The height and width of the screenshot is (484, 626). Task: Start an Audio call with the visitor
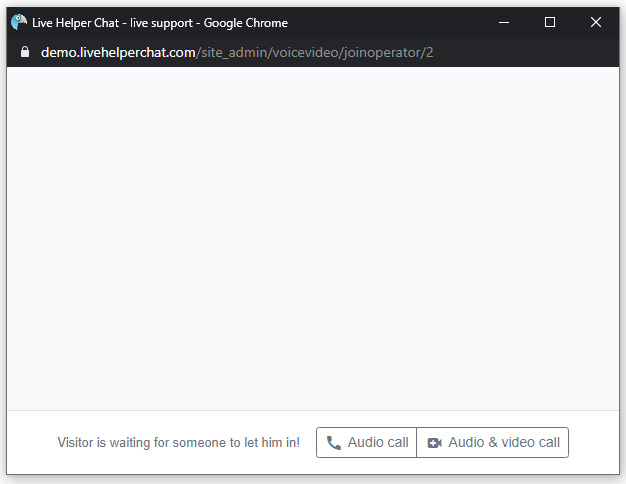click(366, 442)
